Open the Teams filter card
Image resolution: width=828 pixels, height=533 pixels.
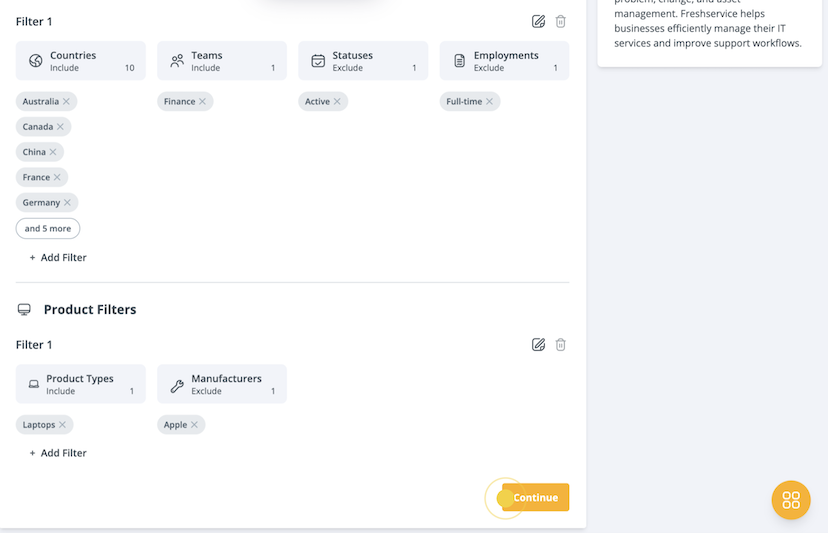[222, 61]
